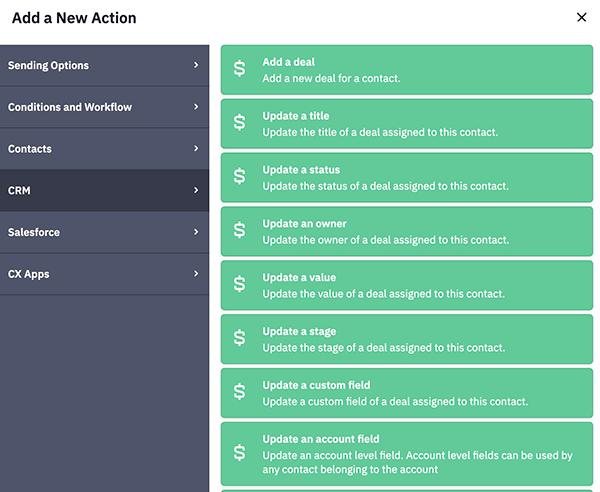This screenshot has height=492, width=600.
Task: Click the dollar icon beside Update an owner
Action: point(240,230)
